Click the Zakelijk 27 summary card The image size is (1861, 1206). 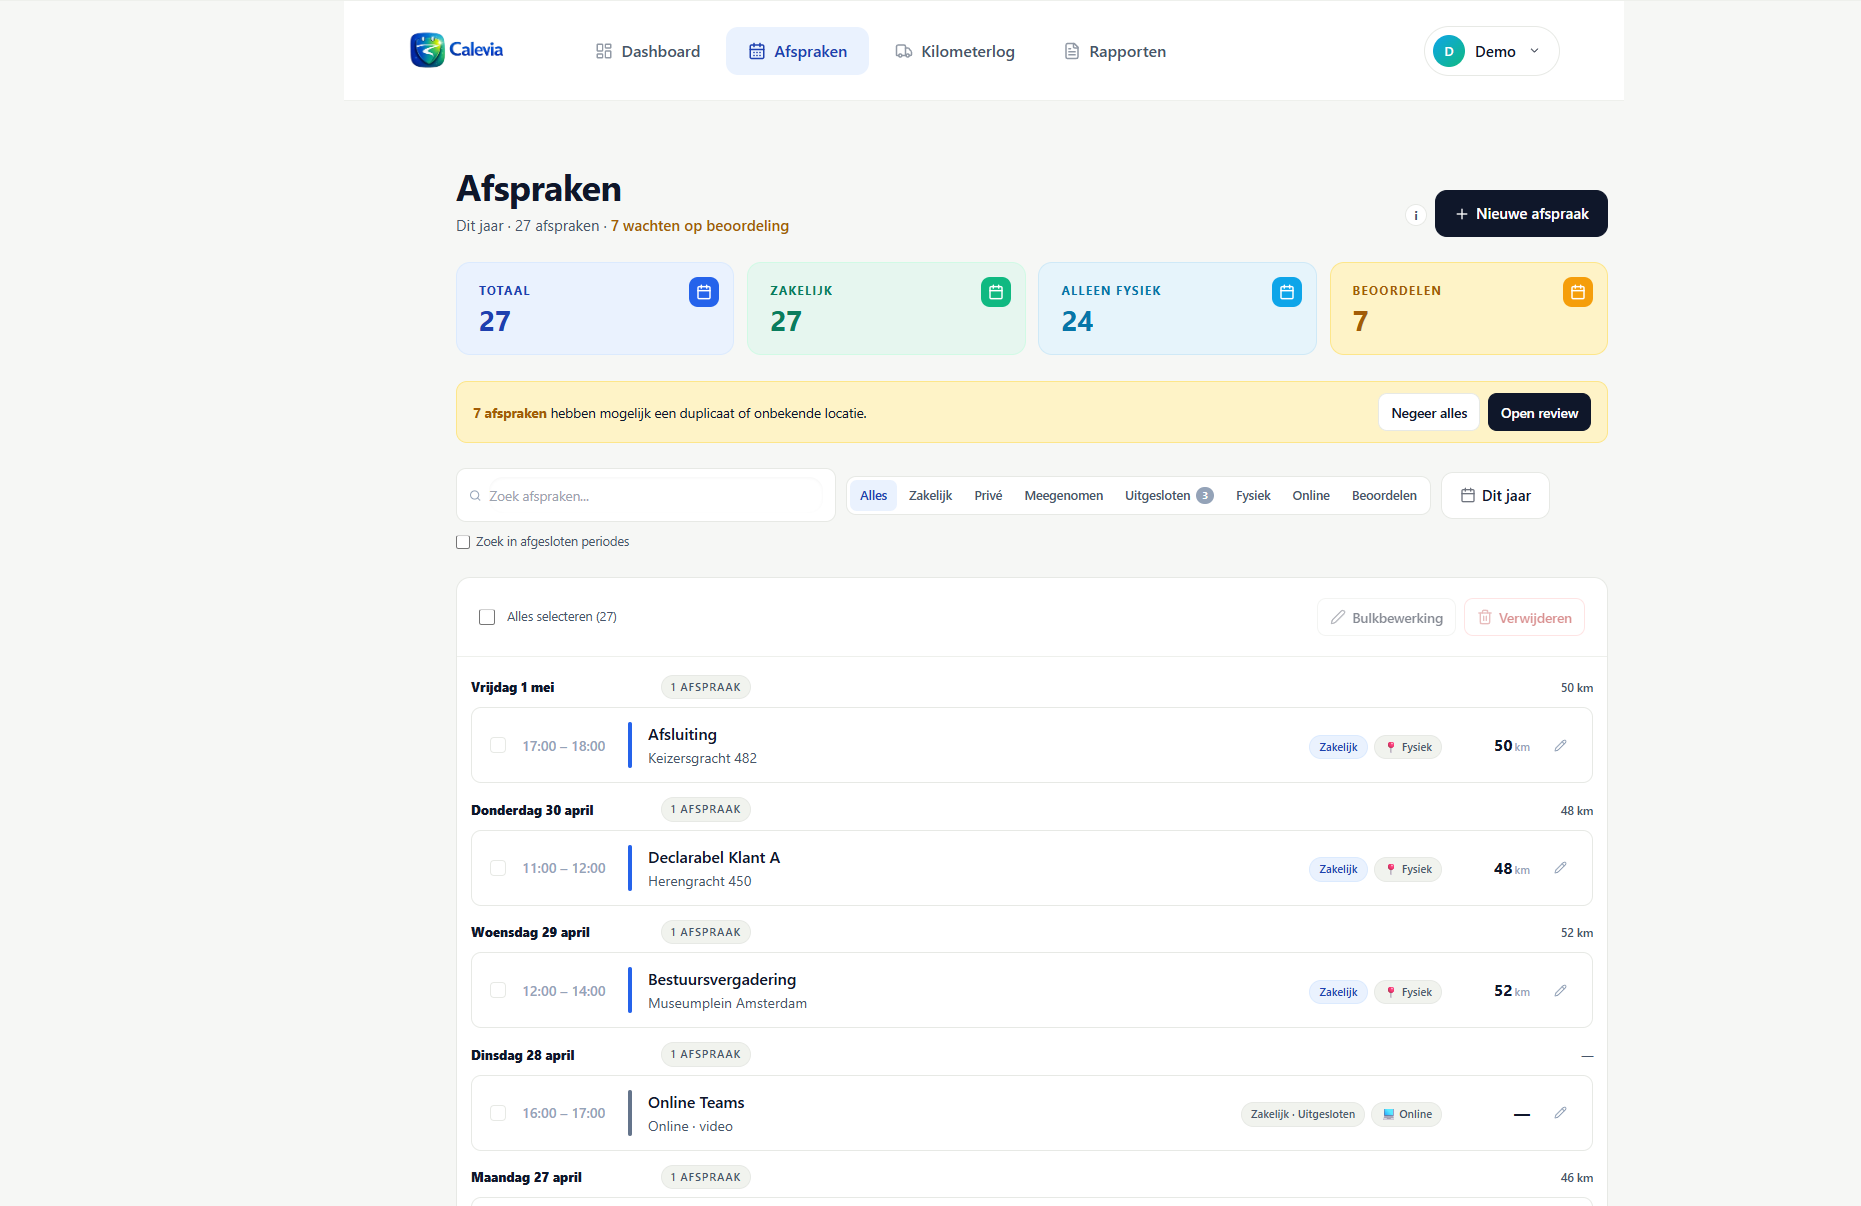coord(886,309)
